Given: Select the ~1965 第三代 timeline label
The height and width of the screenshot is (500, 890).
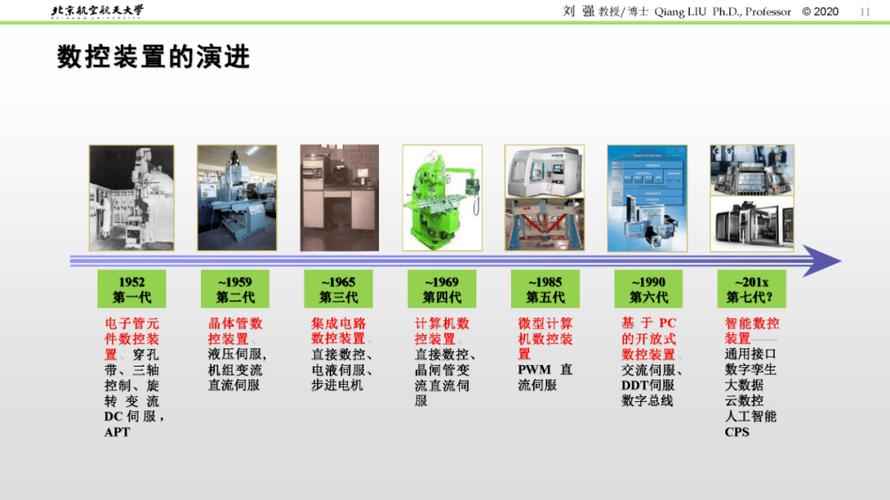Looking at the screenshot, I should [x=338, y=289].
